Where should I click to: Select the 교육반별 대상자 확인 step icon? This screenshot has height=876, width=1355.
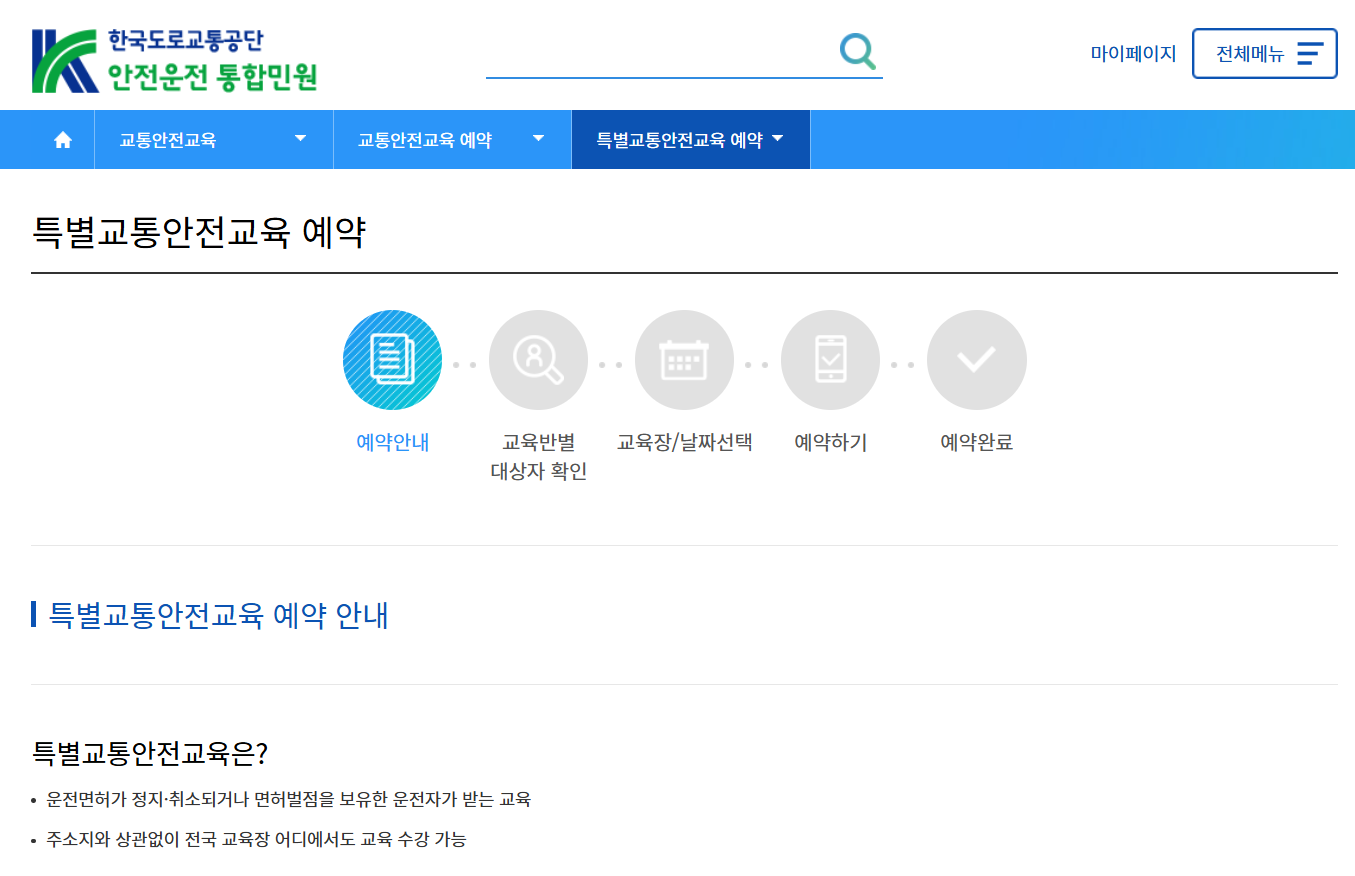(x=538, y=360)
